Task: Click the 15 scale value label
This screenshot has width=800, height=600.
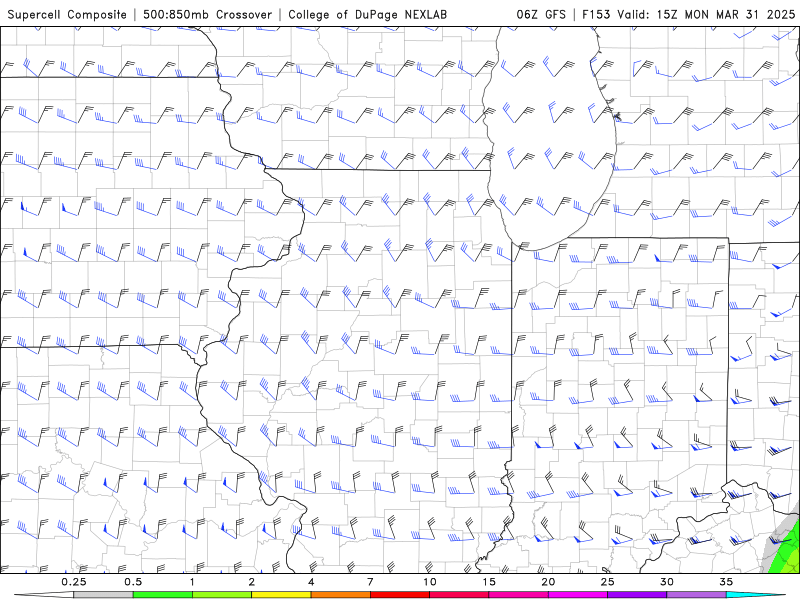Action: tap(489, 582)
